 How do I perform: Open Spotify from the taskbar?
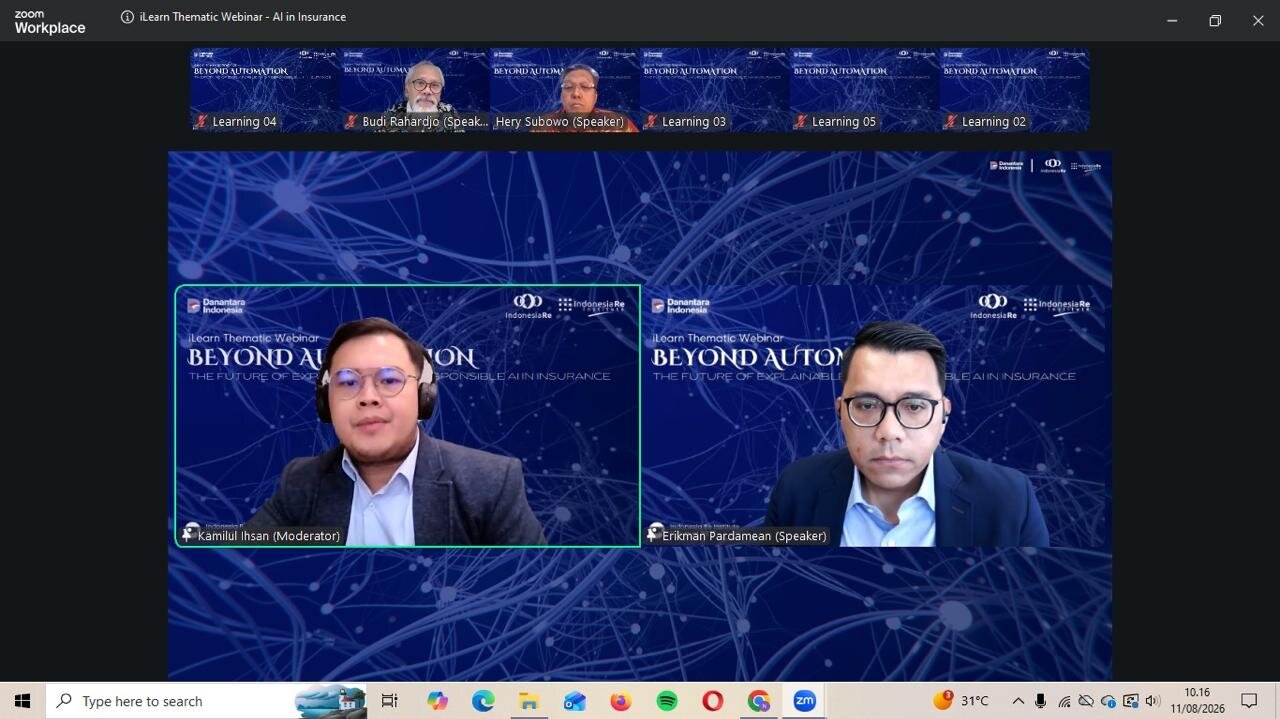click(667, 701)
